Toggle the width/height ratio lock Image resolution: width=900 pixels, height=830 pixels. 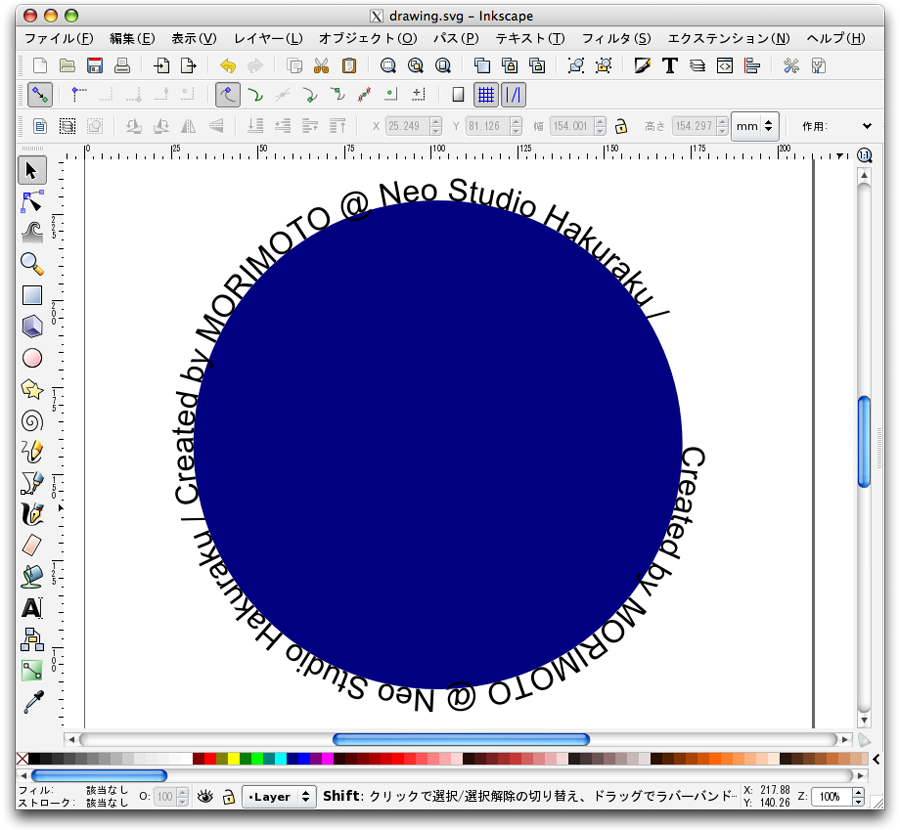click(x=620, y=126)
